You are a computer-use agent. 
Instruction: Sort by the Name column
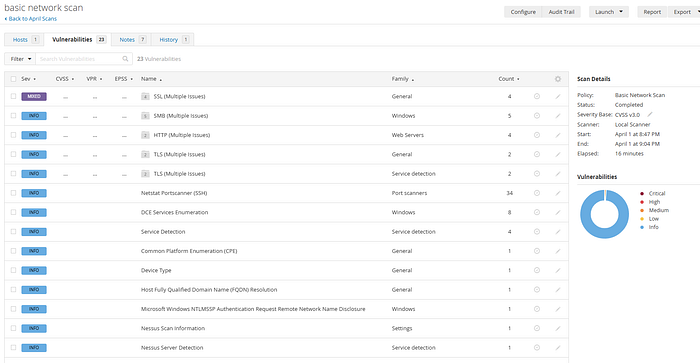151,79
